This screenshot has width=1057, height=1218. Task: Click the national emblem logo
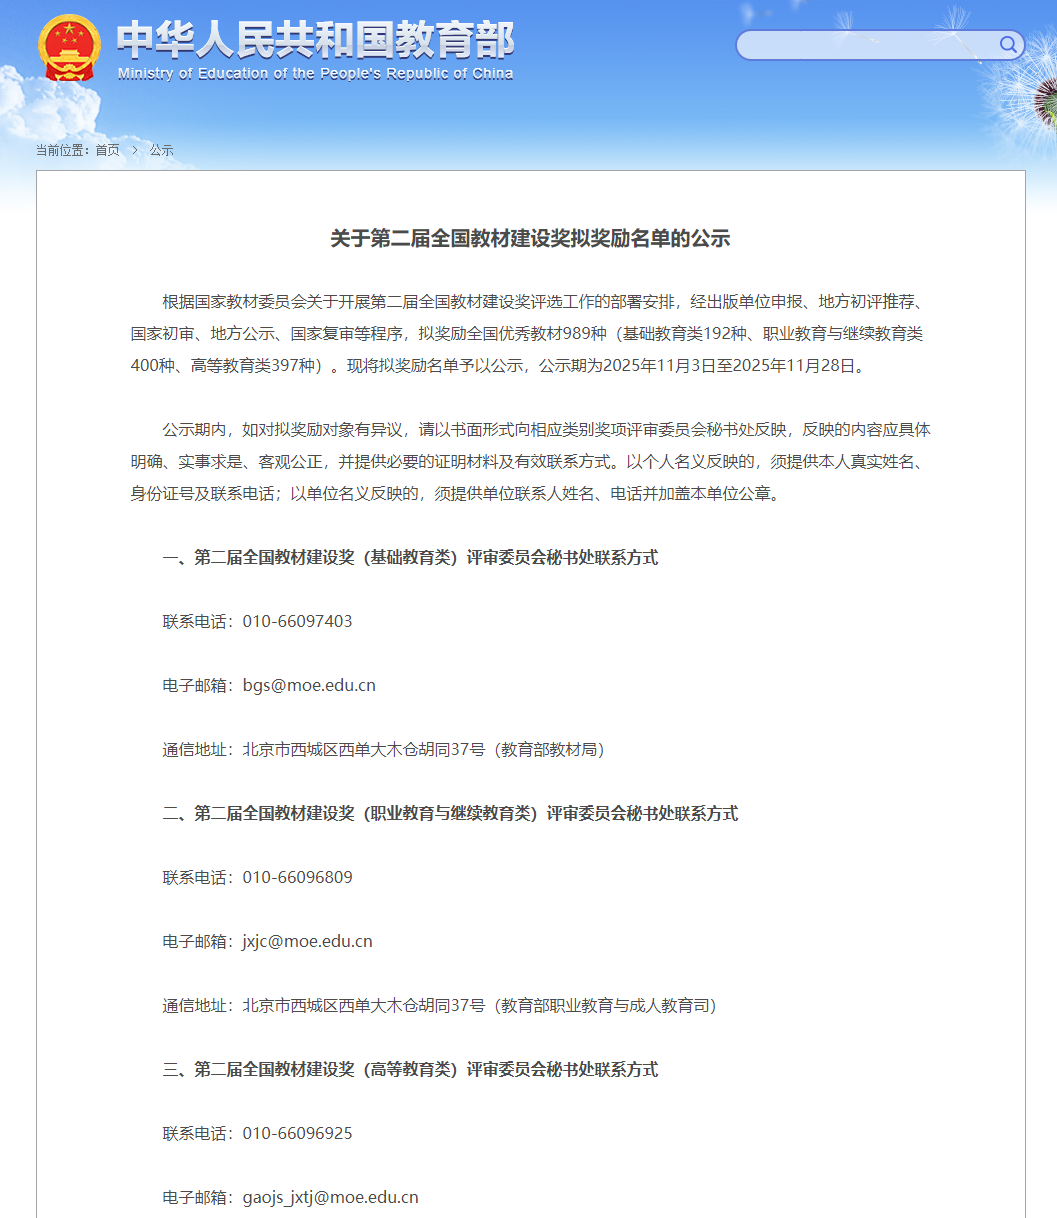tap(69, 47)
